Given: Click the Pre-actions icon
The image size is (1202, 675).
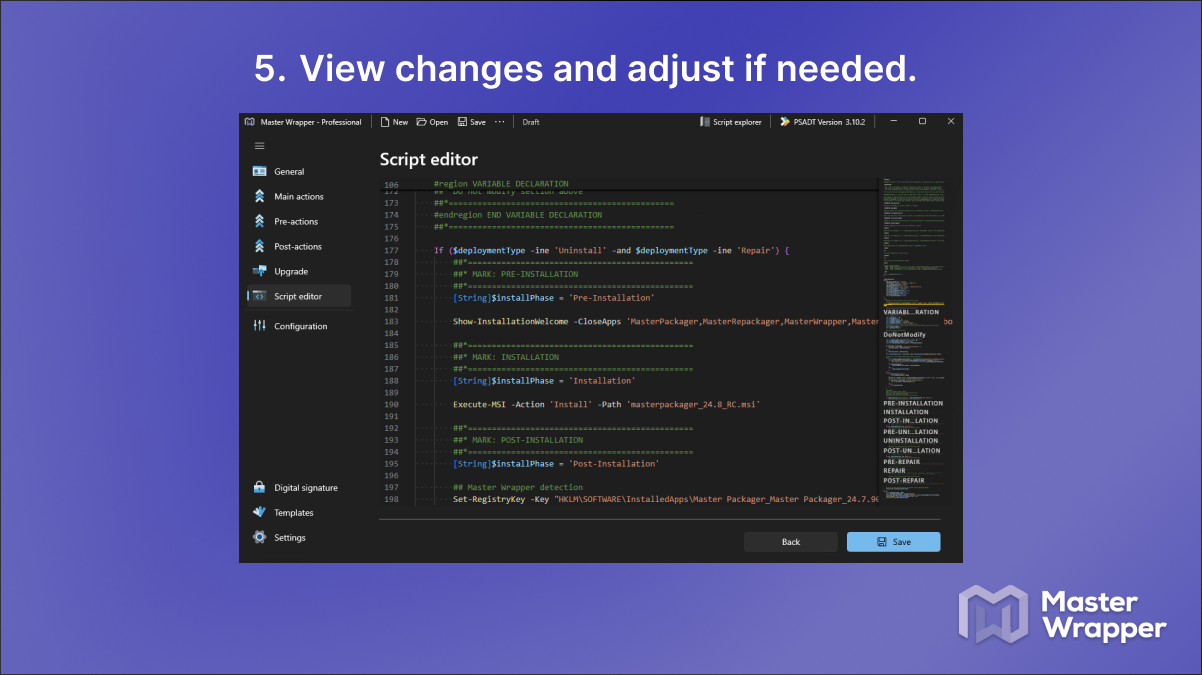Looking at the screenshot, I should (x=260, y=221).
